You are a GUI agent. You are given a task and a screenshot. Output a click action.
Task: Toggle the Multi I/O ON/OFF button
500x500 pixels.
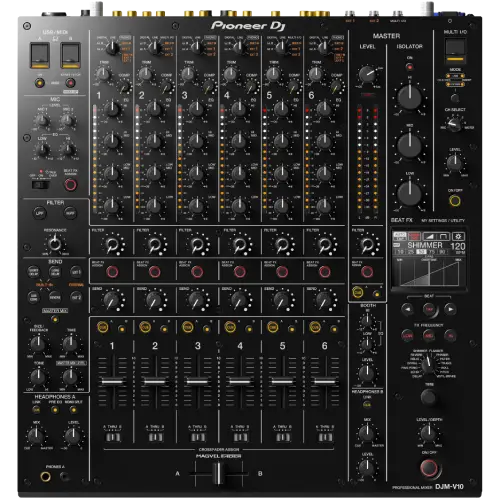[x=455, y=201]
